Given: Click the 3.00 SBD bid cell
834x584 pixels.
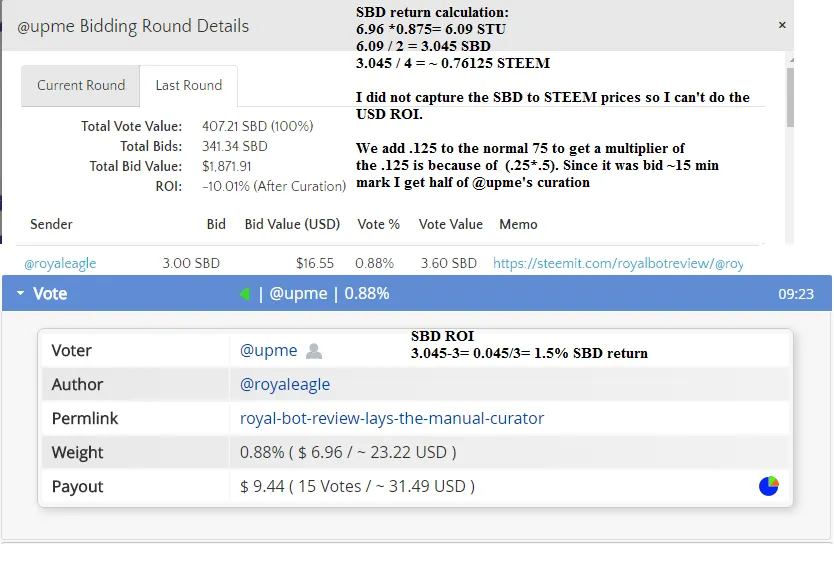Looking at the screenshot, I should tap(191, 263).
